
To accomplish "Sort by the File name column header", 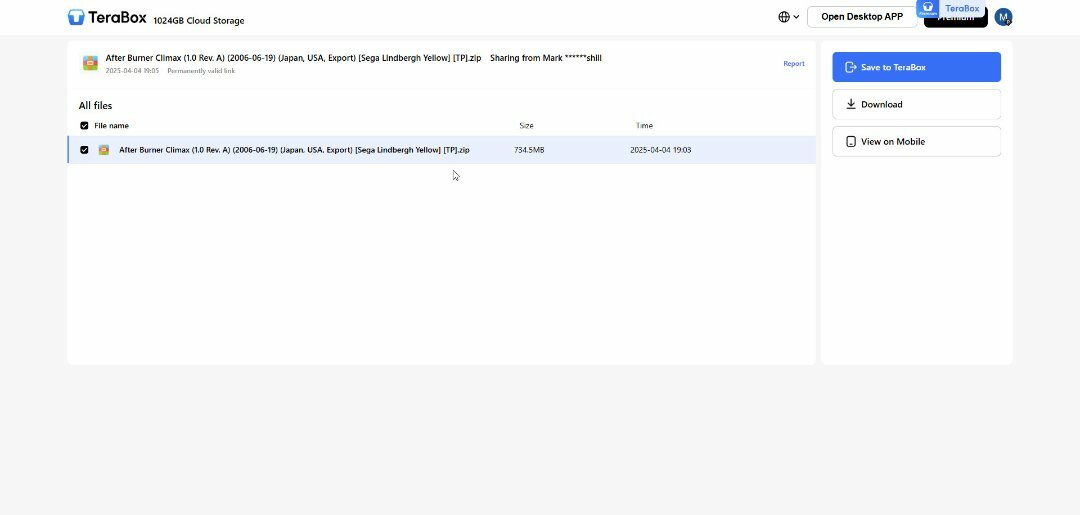I will coord(111,126).
